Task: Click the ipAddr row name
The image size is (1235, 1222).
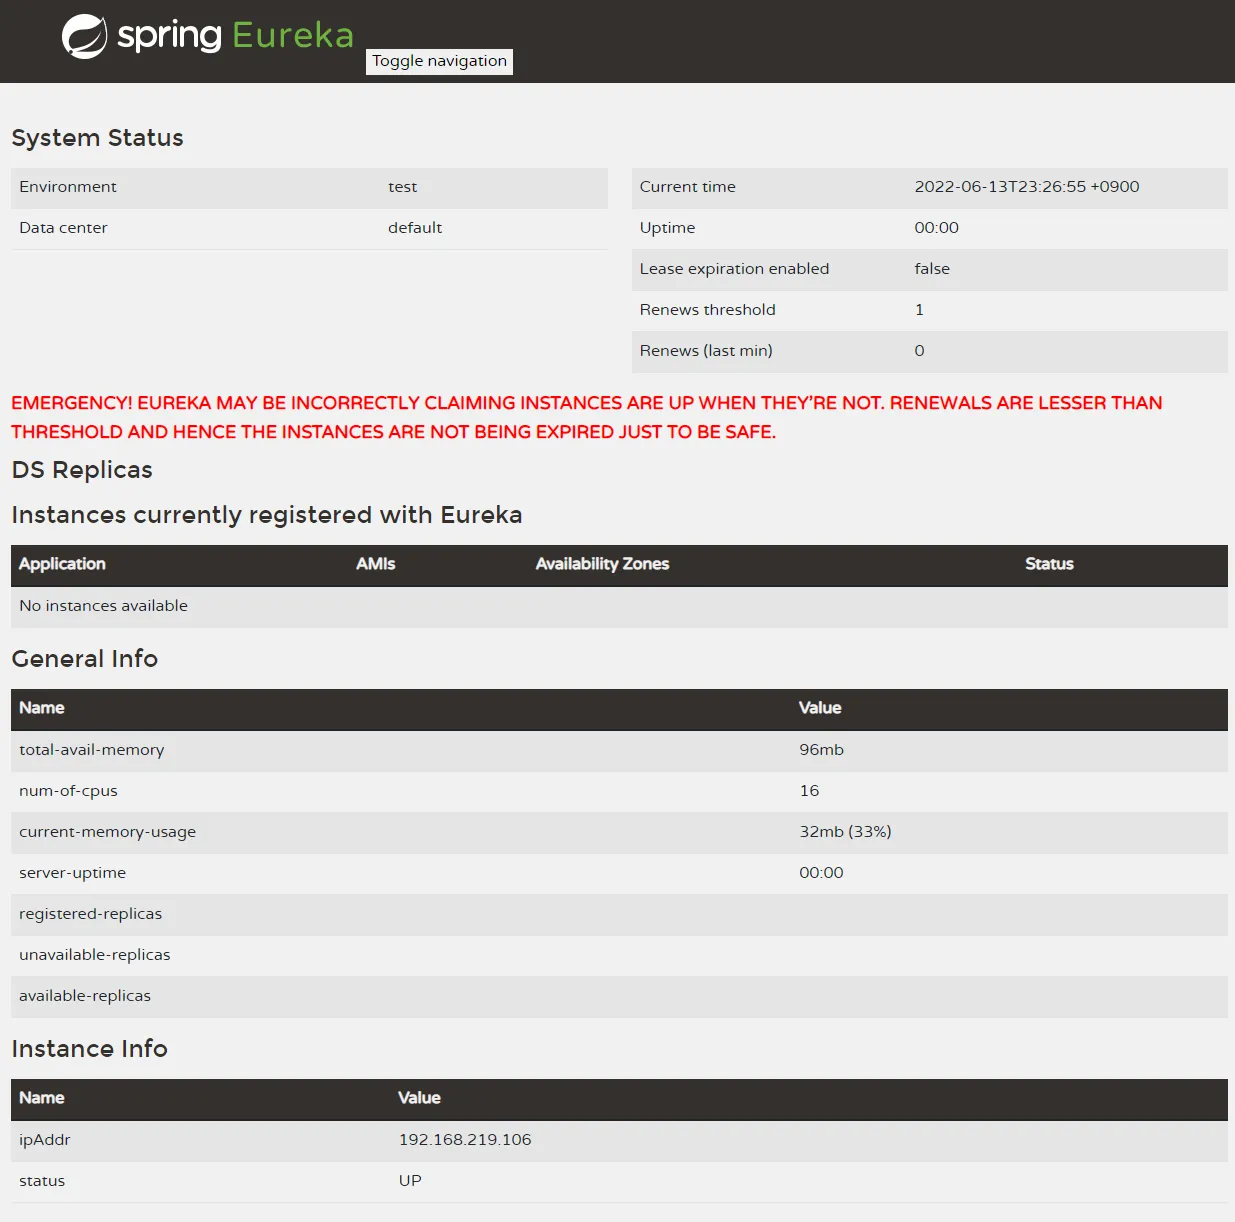Action: tap(45, 1140)
